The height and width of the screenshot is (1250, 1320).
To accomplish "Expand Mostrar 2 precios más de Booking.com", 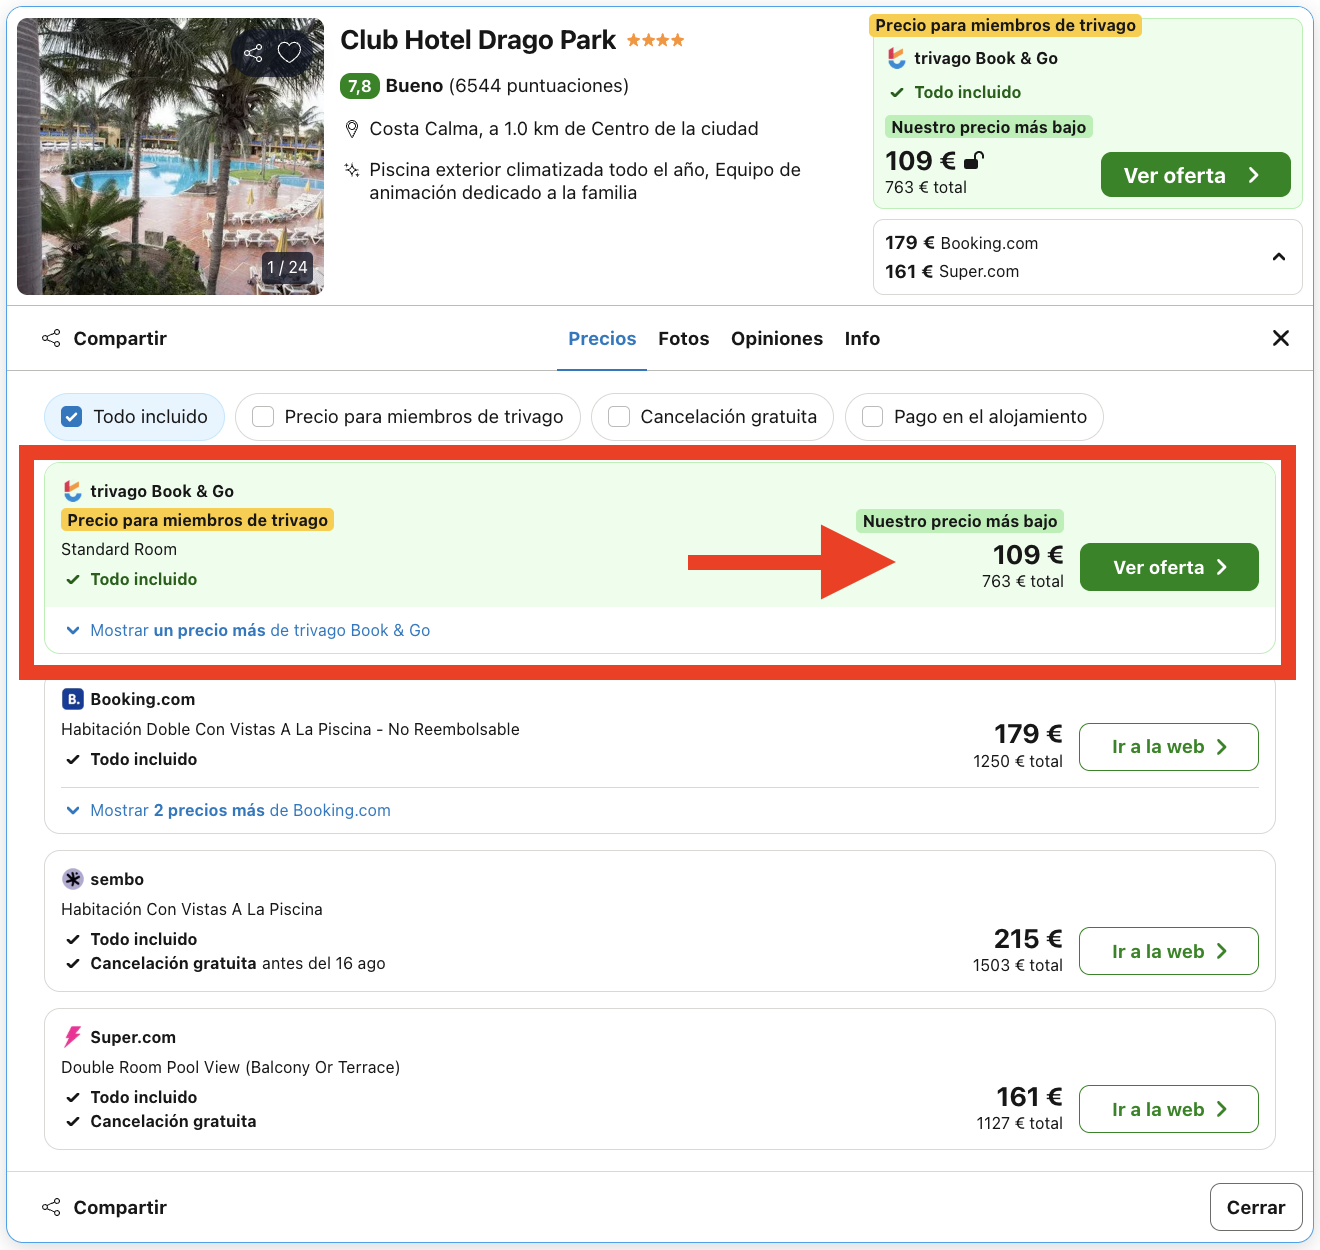I will click(x=228, y=811).
